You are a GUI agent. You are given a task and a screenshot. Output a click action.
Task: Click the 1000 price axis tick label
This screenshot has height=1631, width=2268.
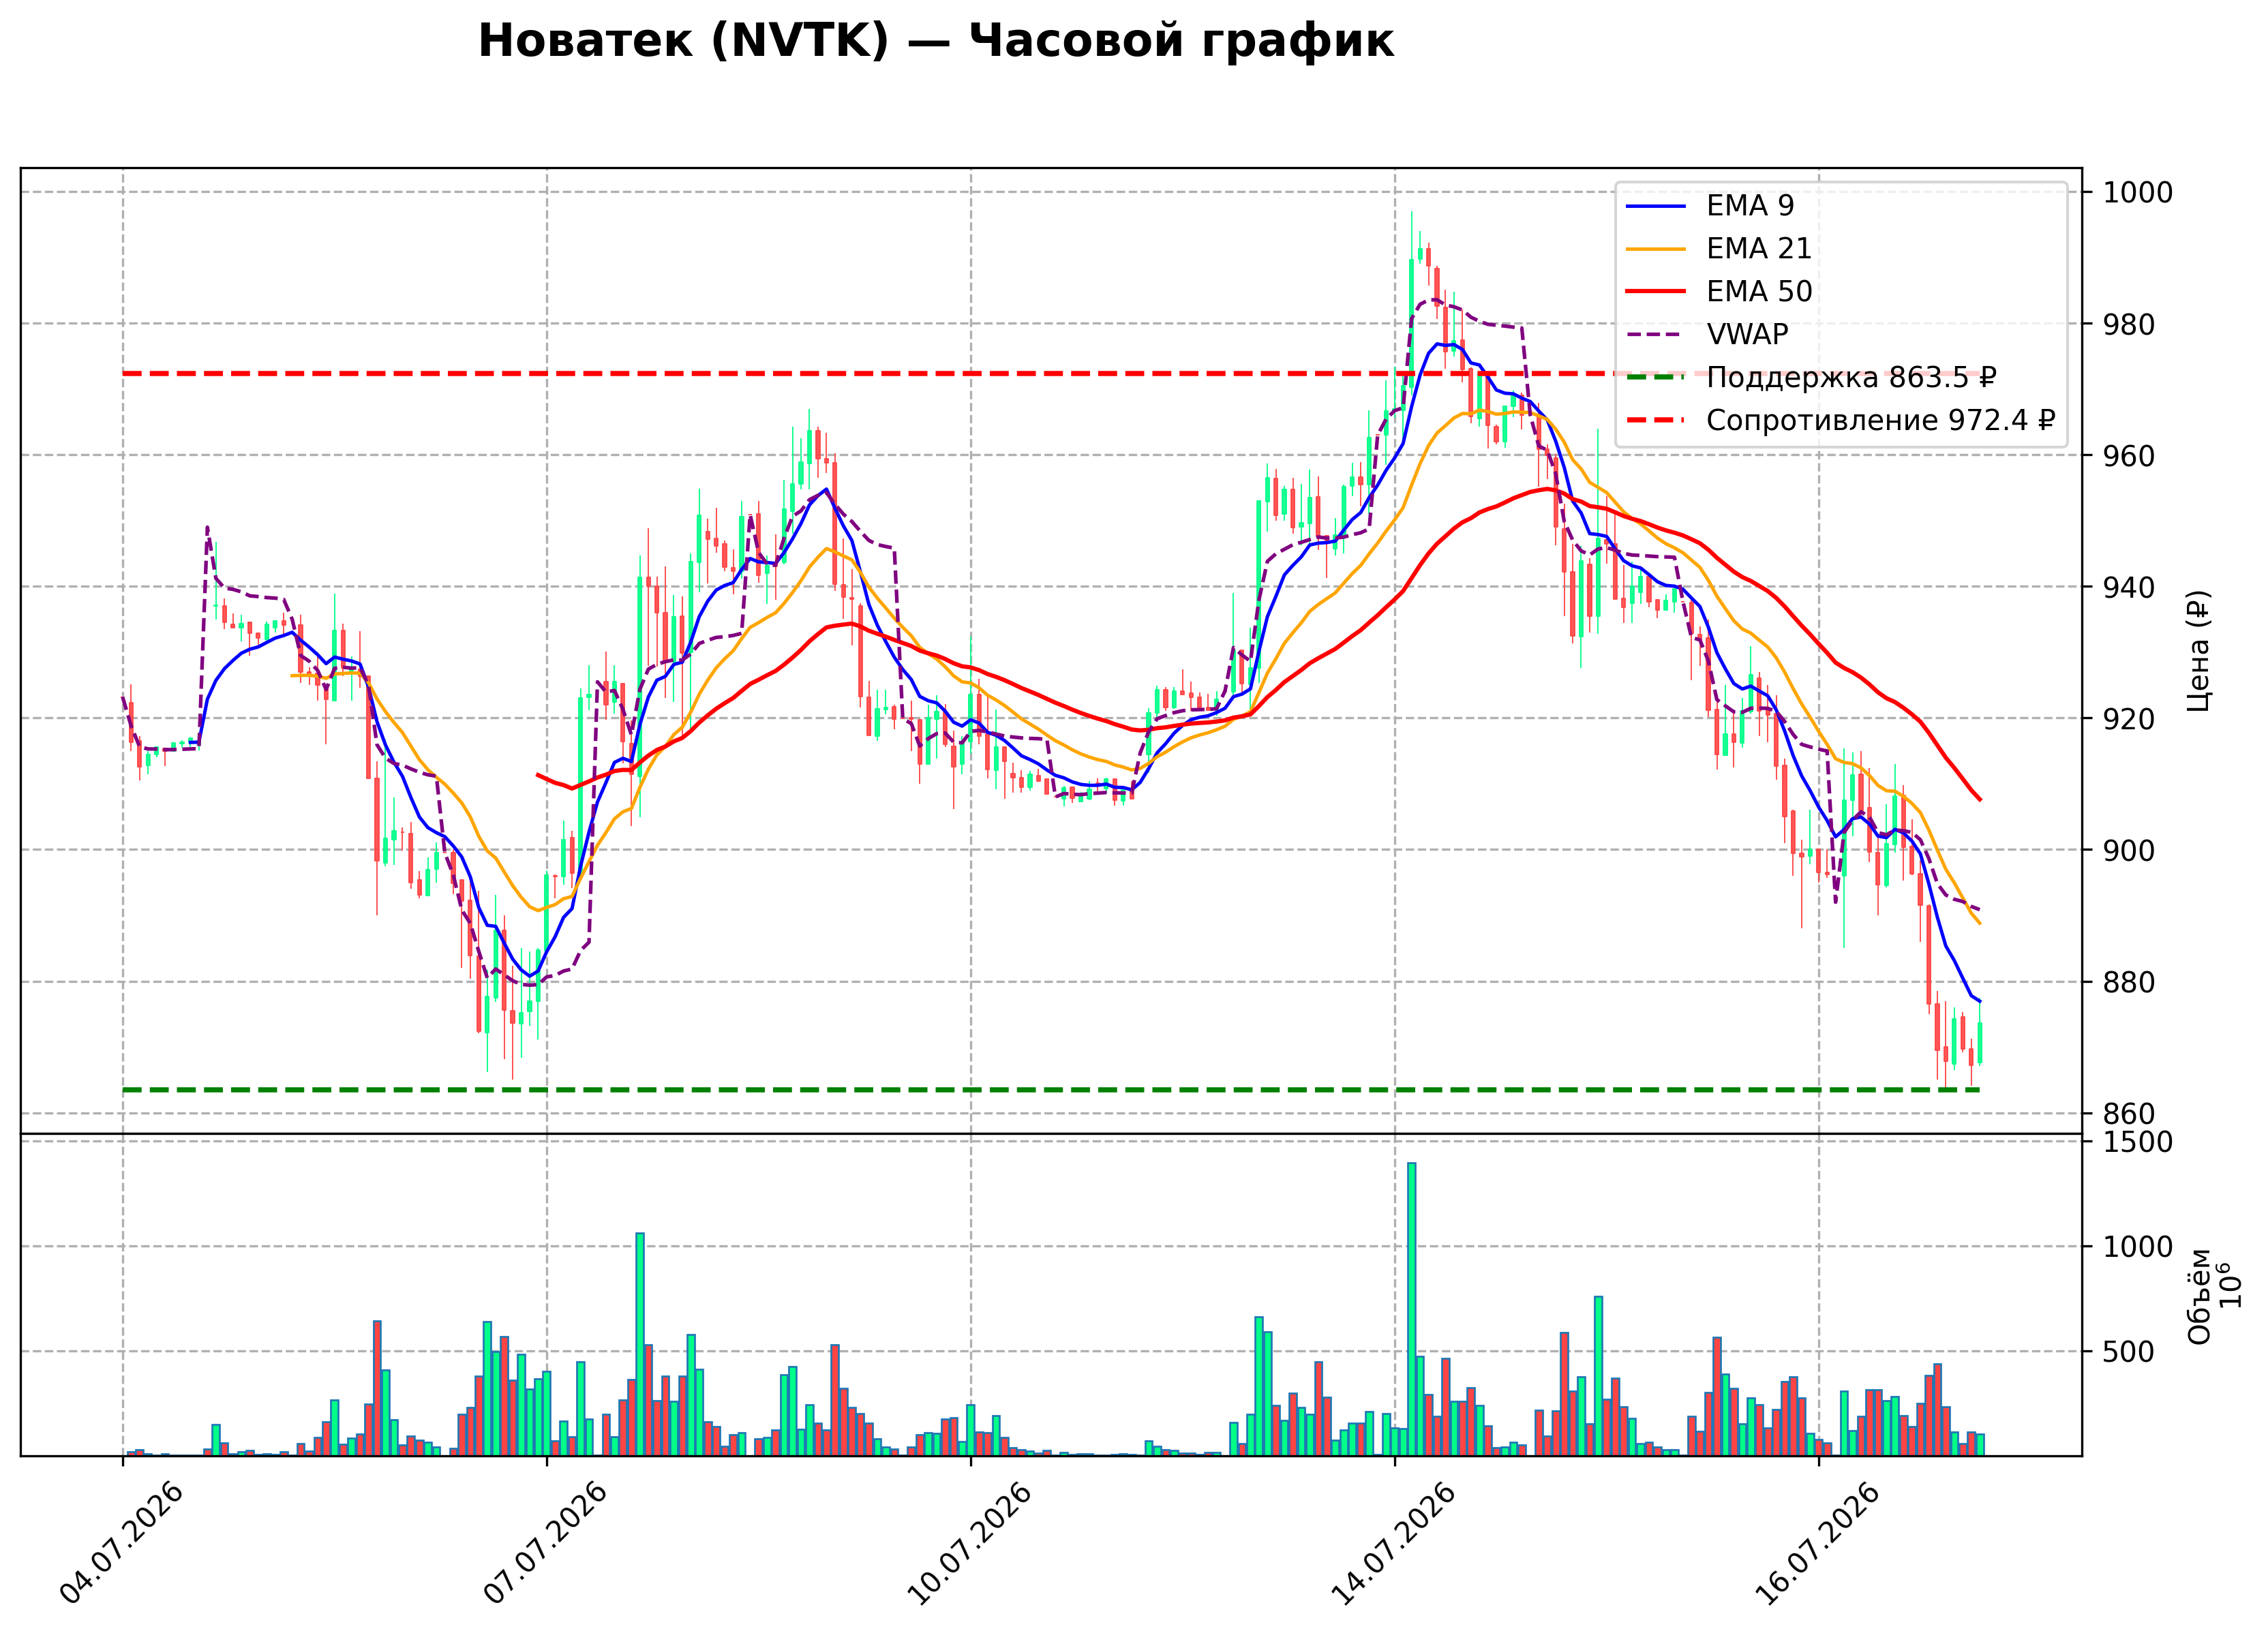tap(2138, 193)
